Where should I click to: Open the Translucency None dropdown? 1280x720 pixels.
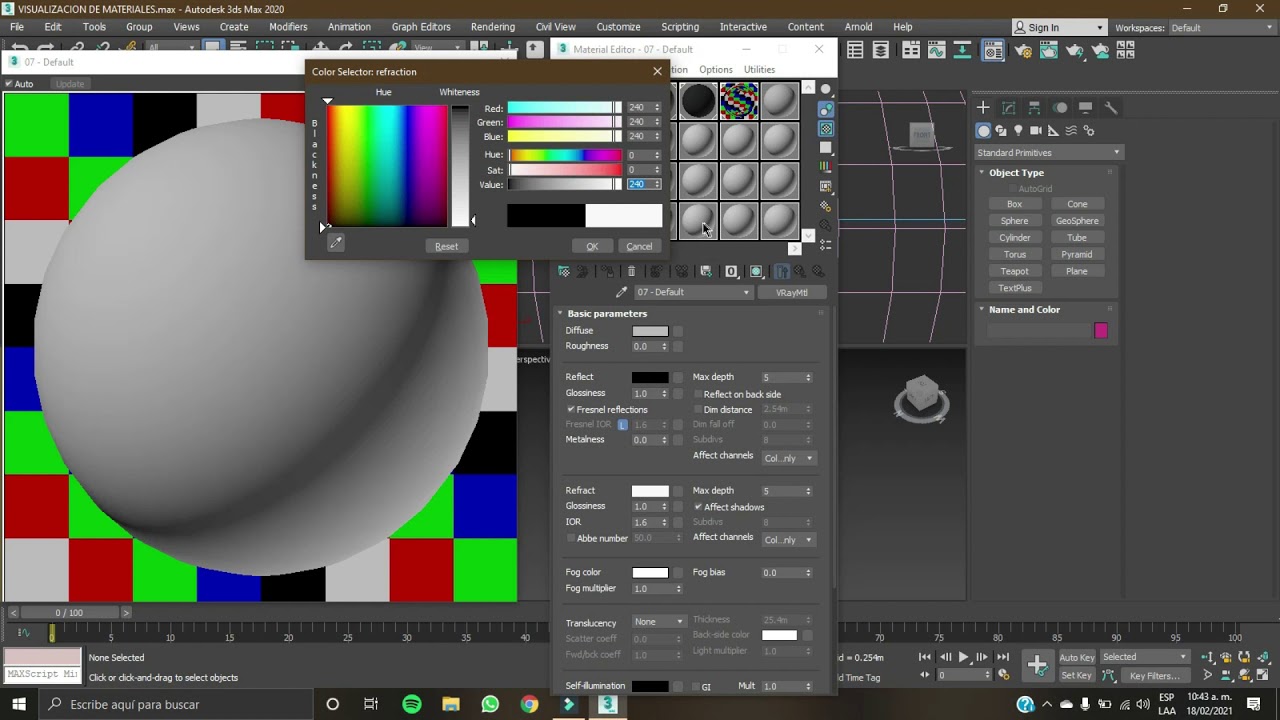point(659,622)
